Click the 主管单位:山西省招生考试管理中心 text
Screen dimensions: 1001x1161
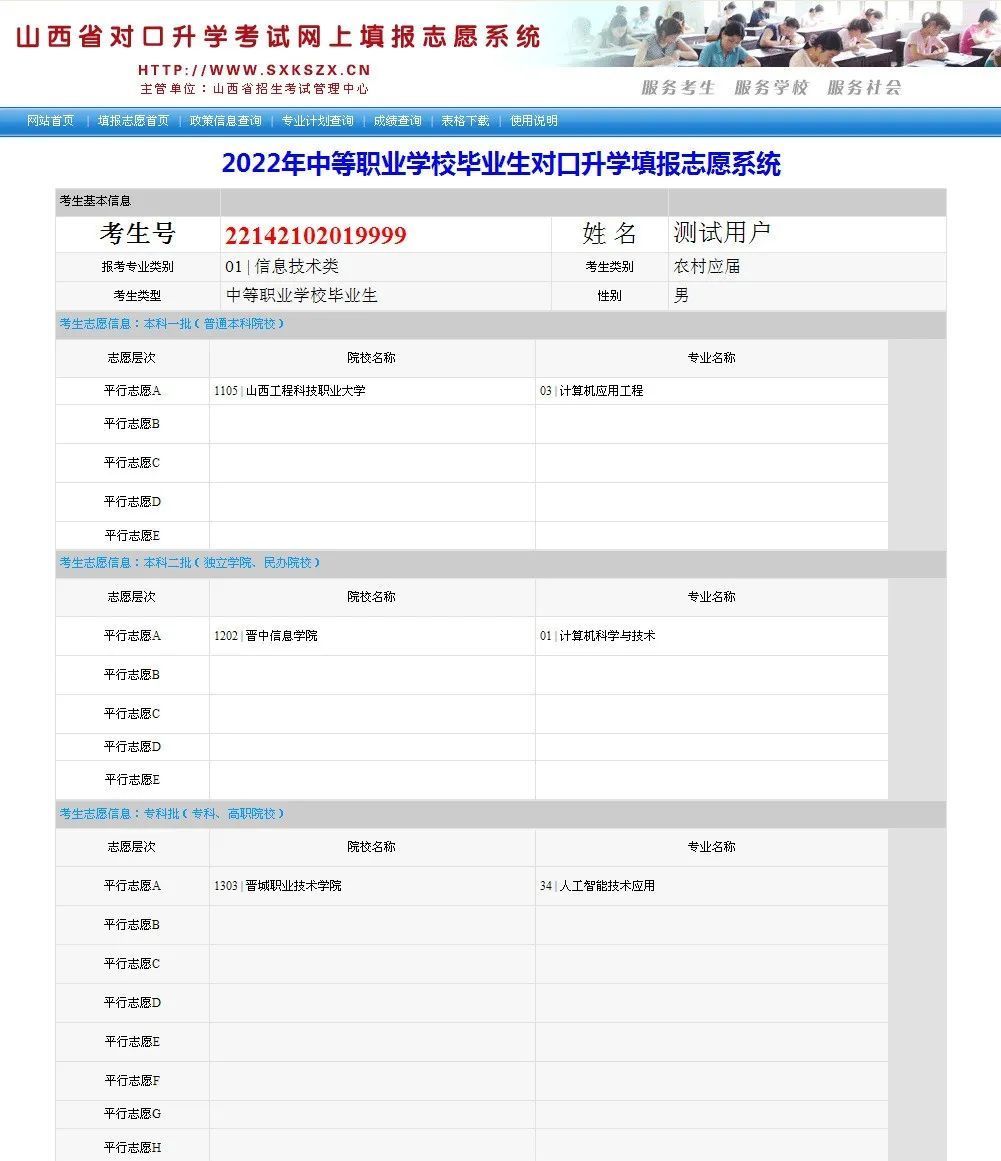pos(254,89)
